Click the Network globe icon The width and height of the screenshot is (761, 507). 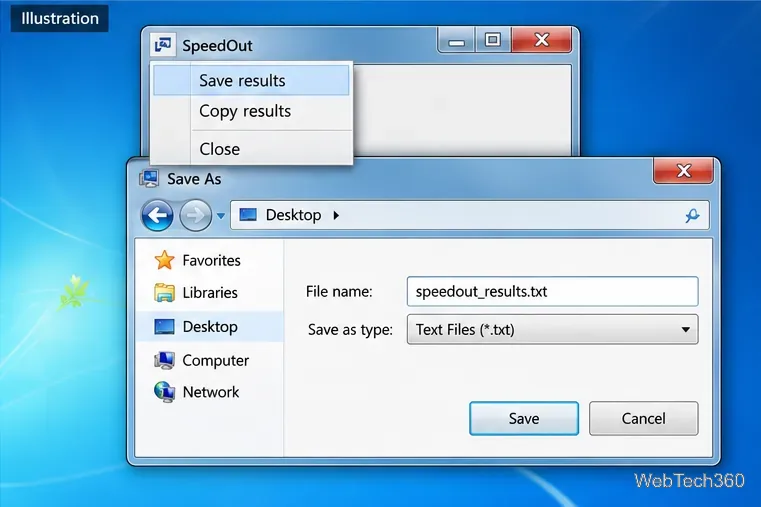[165, 392]
